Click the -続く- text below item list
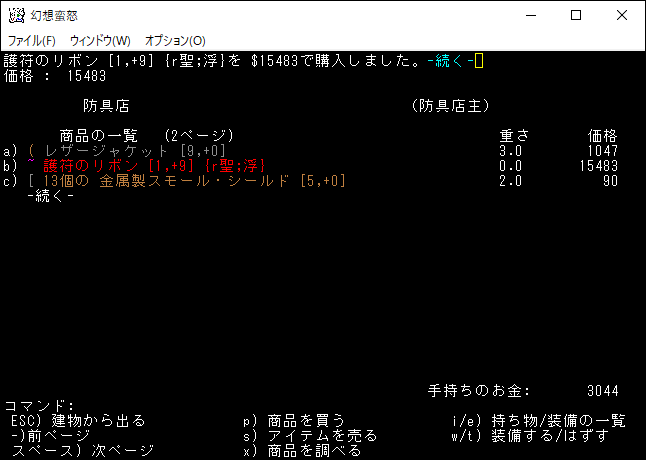The width and height of the screenshot is (646, 460). (51, 196)
